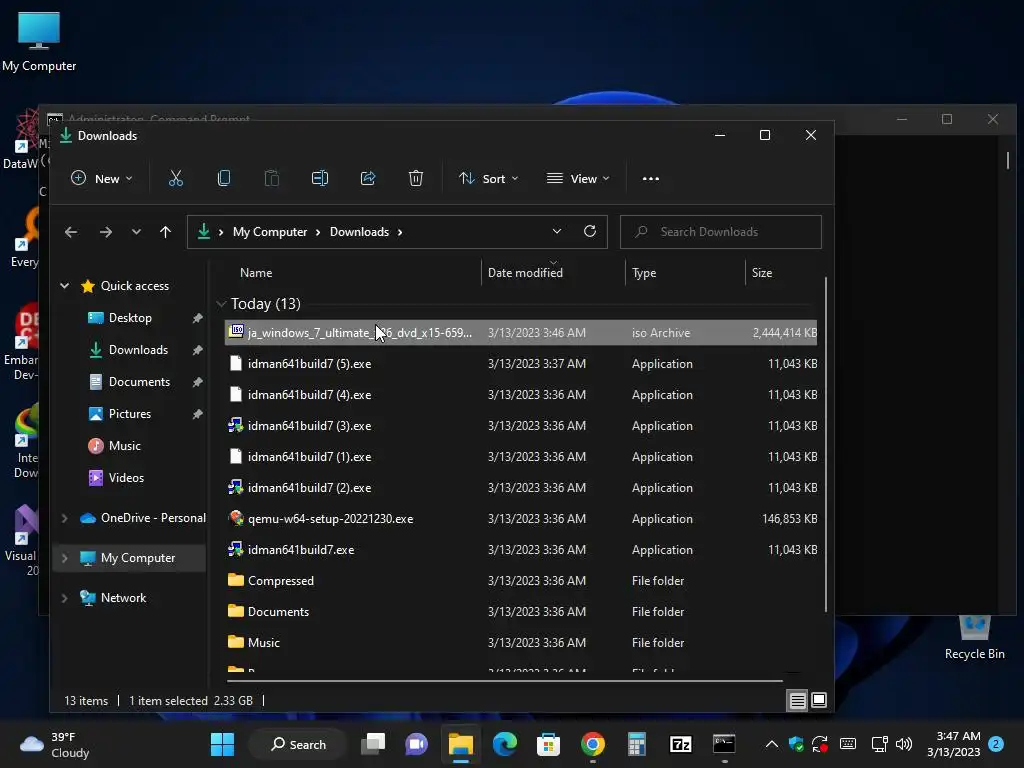1024x768 pixels.
Task: Select Desktop in Quick access
Action: coord(130,318)
